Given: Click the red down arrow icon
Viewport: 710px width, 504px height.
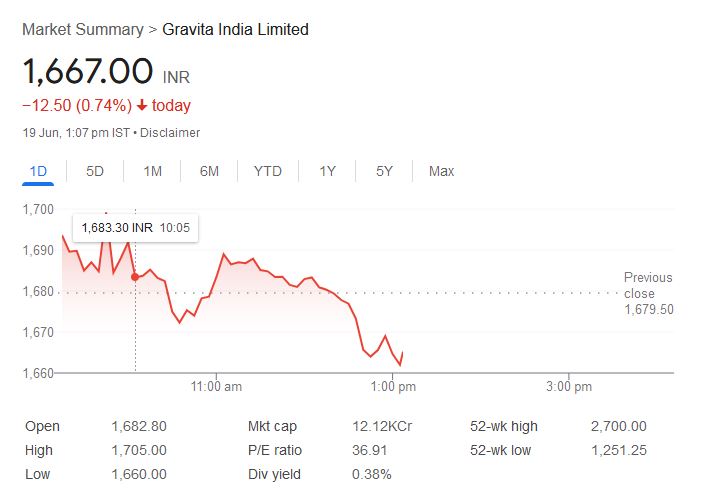Looking at the screenshot, I should (x=143, y=106).
